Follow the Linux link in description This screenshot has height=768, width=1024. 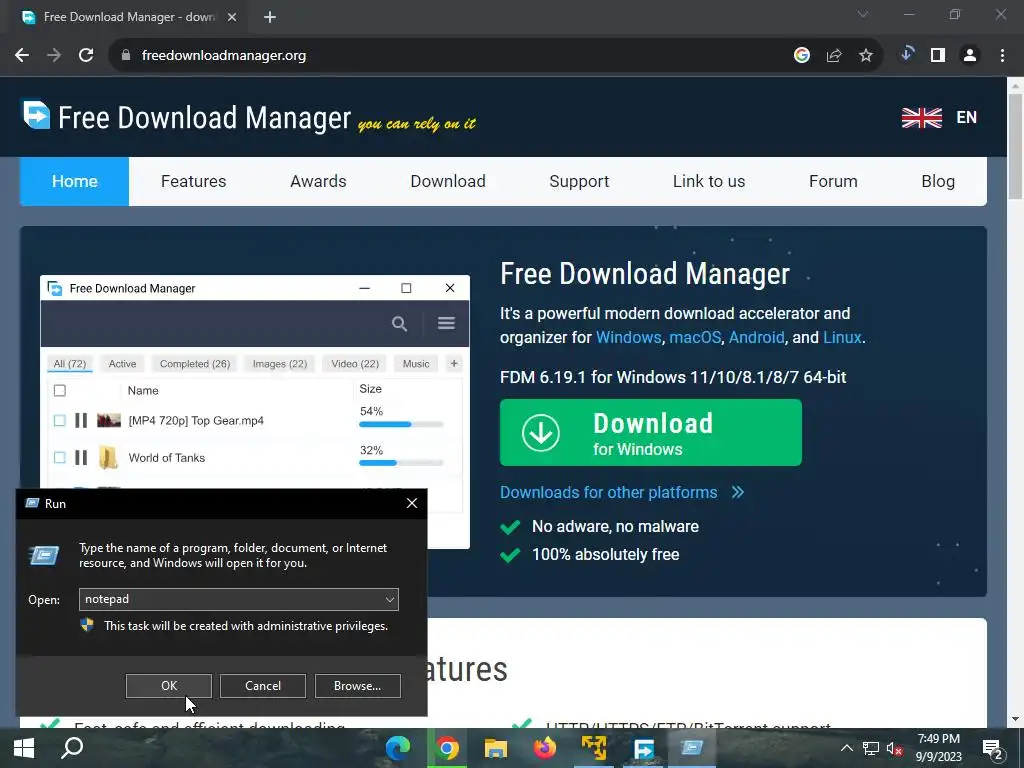(842, 338)
